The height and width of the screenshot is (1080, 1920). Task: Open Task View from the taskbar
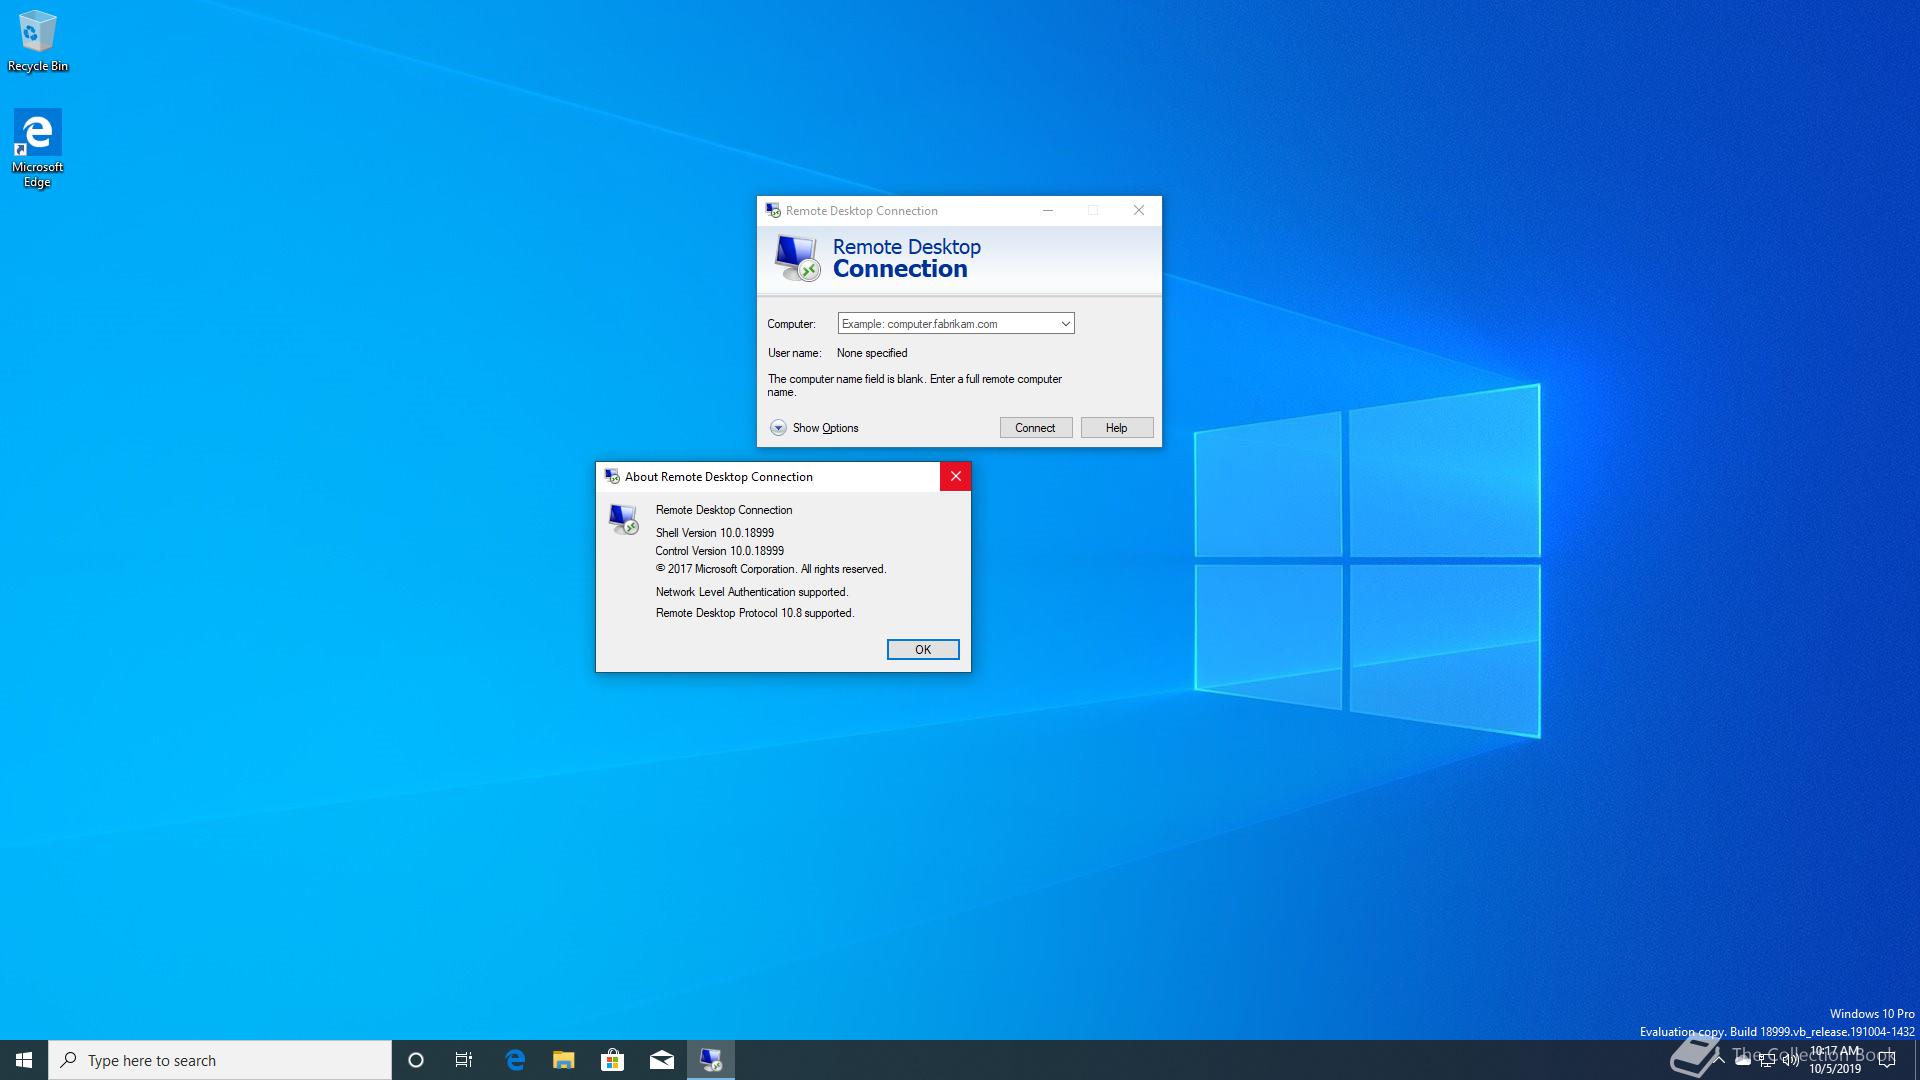[464, 1060]
